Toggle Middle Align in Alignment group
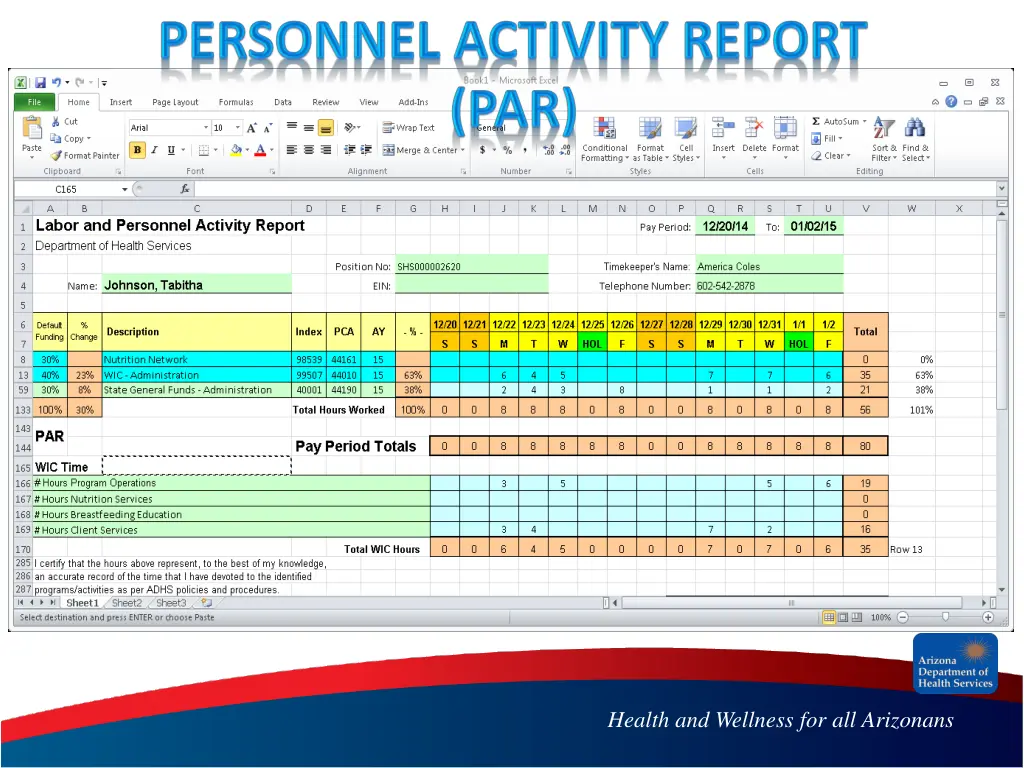This screenshot has width=1024, height=768. click(x=309, y=127)
